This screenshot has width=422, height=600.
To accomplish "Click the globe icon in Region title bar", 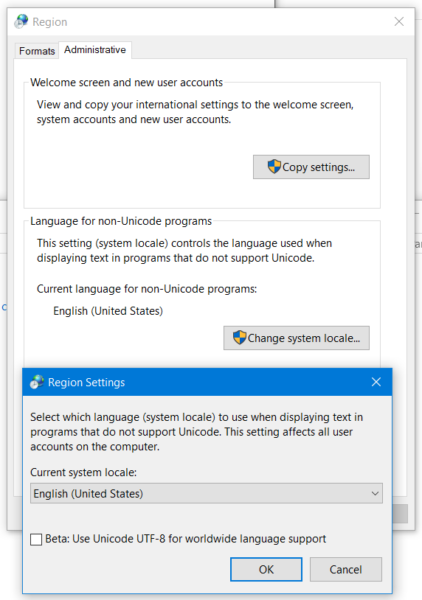I will click(21, 21).
